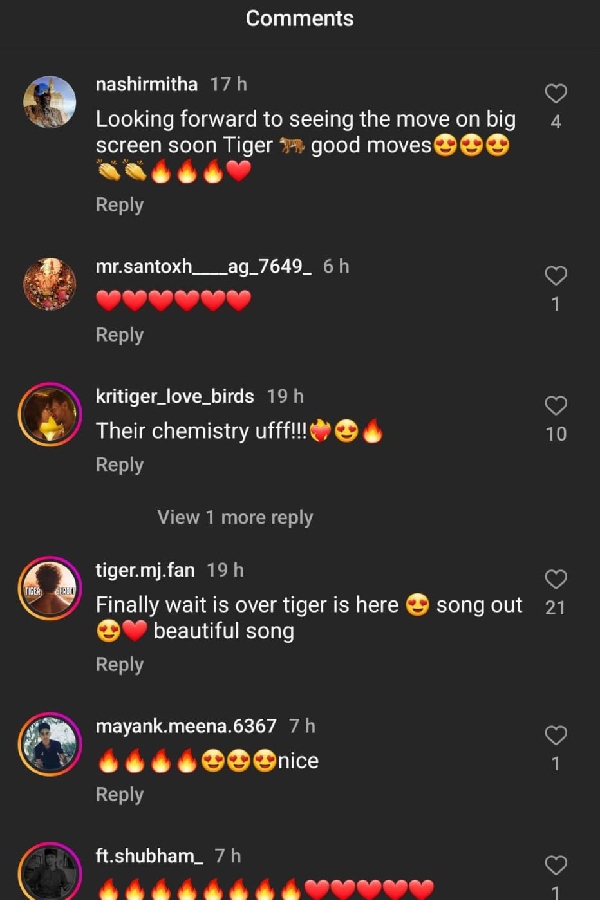Like mayank.meena.6367's nice comment

556,736
